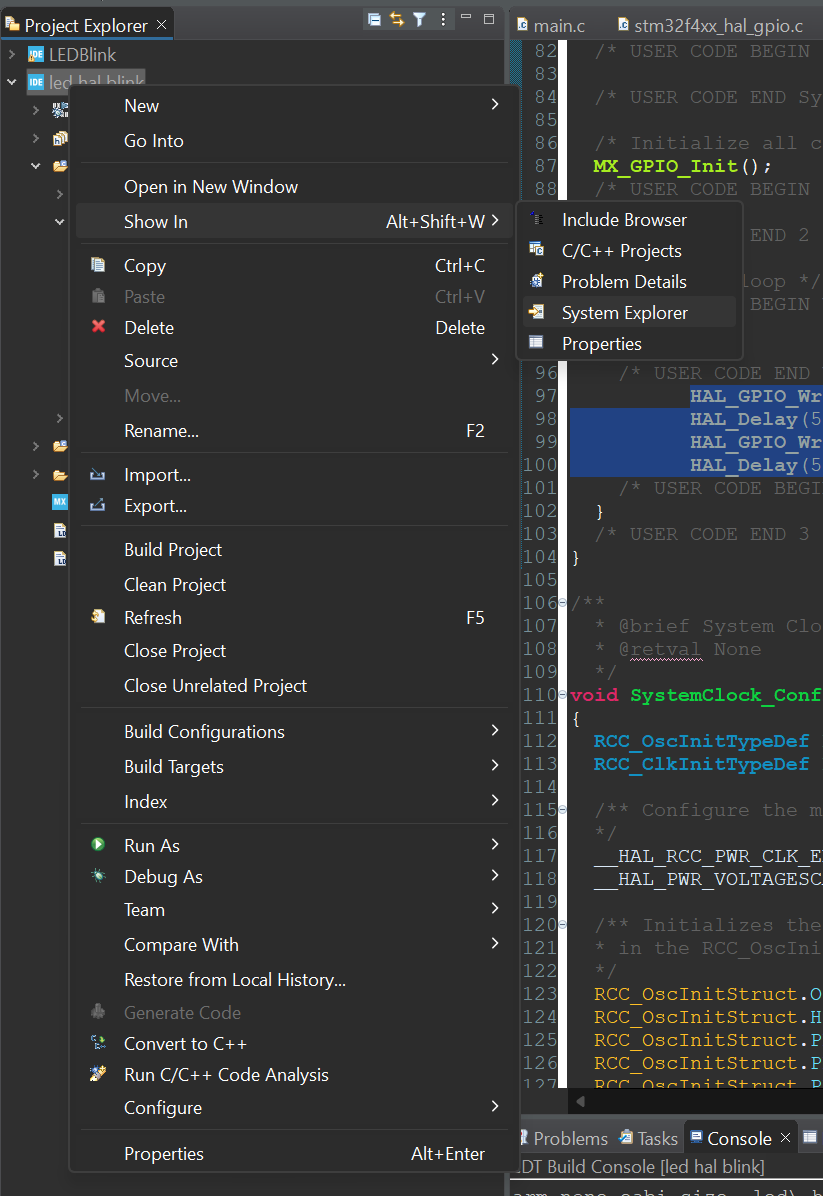The width and height of the screenshot is (823, 1196).
Task: Click the Debug As bug icon
Action: click(x=97, y=877)
